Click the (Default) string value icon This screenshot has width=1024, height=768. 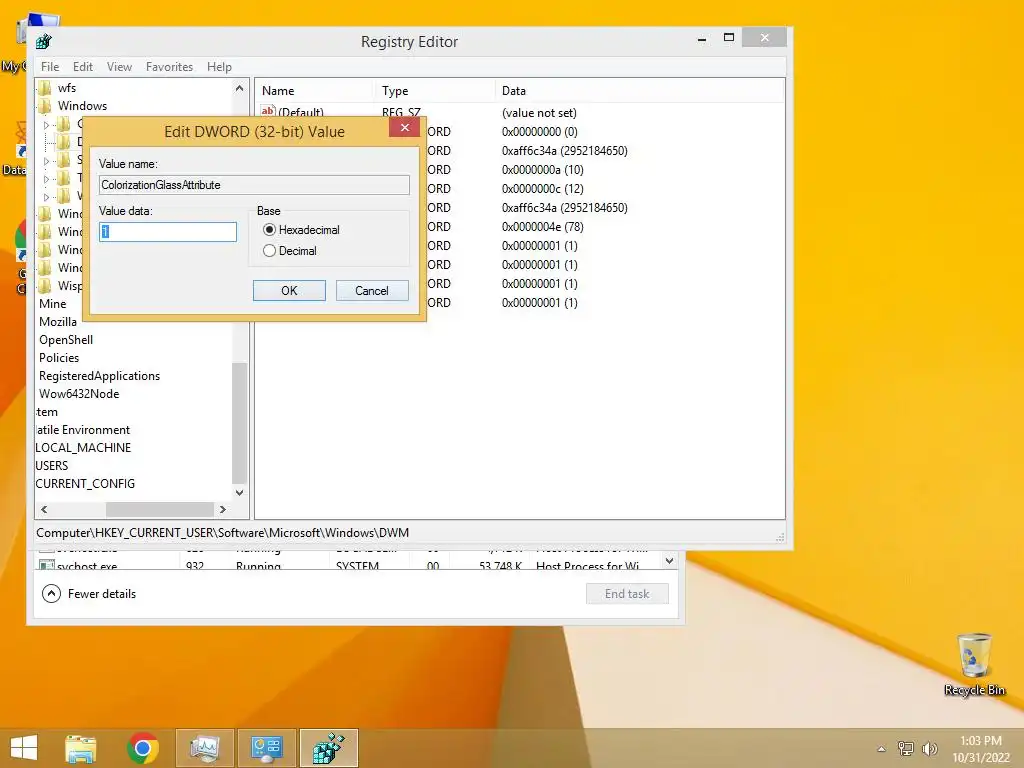(268, 111)
